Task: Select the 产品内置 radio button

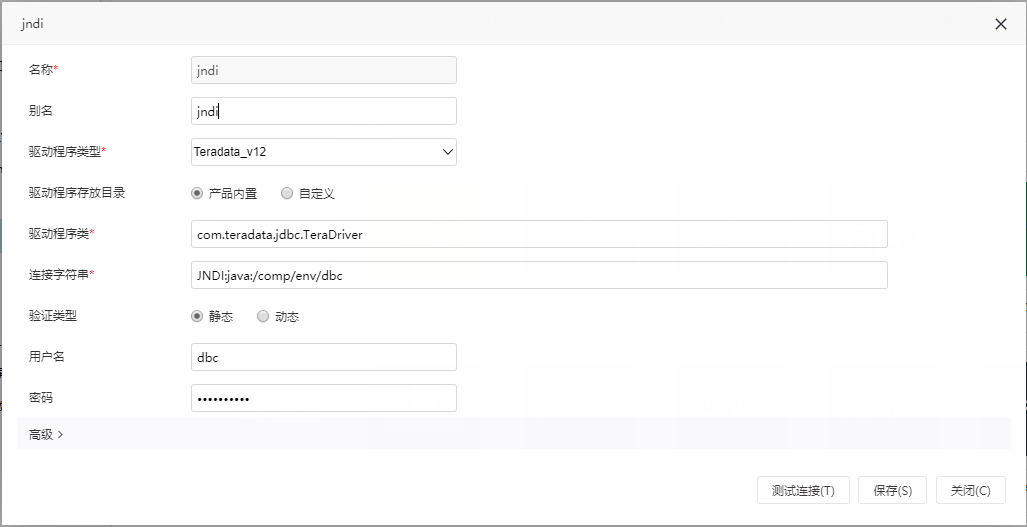Action: tap(196, 193)
